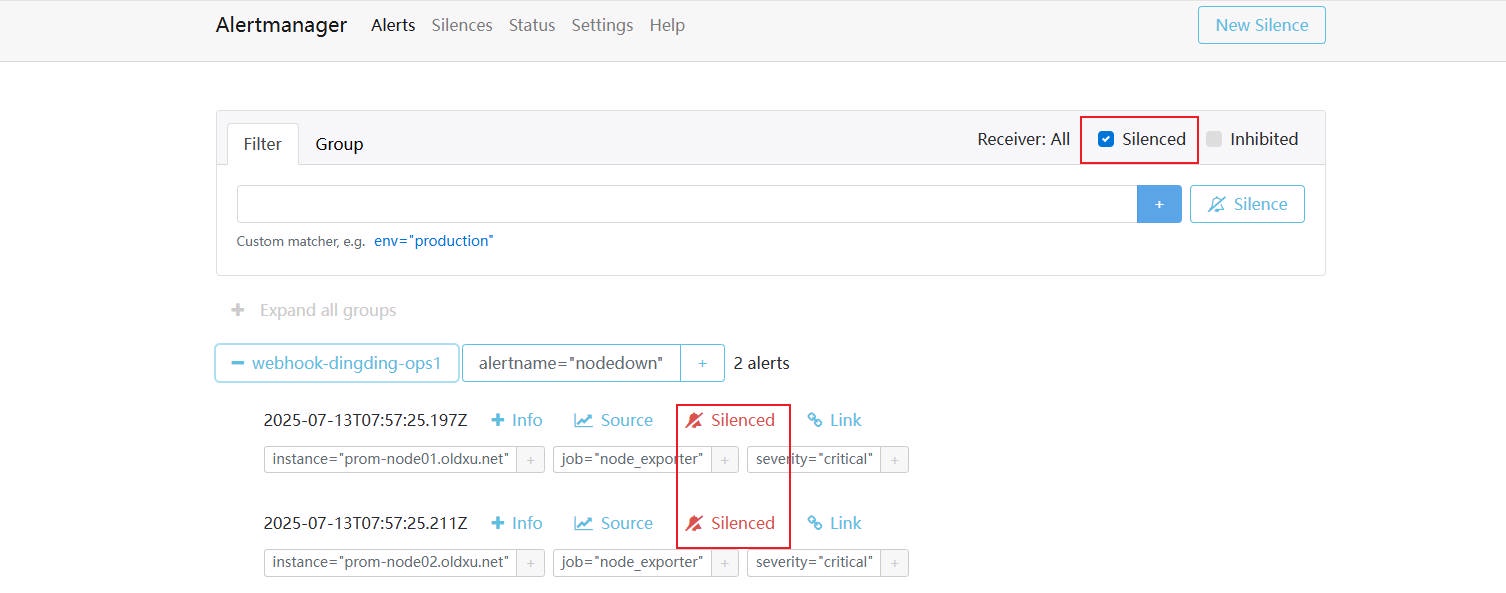Image resolution: width=1506 pixels, height=593 pixels.
Task: Click plus beside severity="critical" on second alert
Action: pyautogui.click(x=895, y=563)
